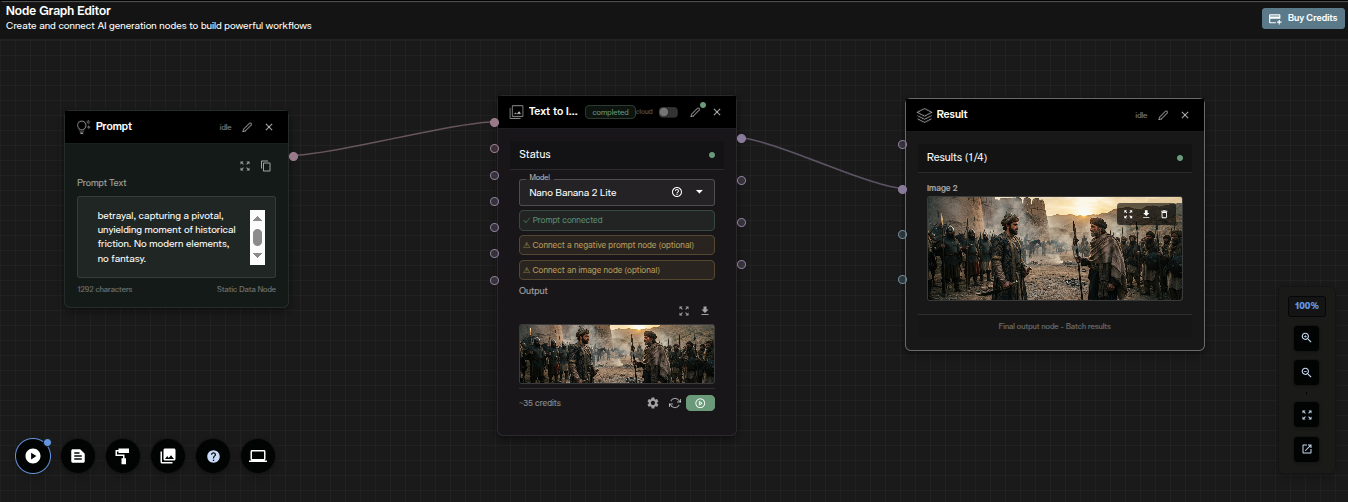Click the Result node layers icon
The height and width of the screenshot is (502, 1348).
tap(925, 115)
